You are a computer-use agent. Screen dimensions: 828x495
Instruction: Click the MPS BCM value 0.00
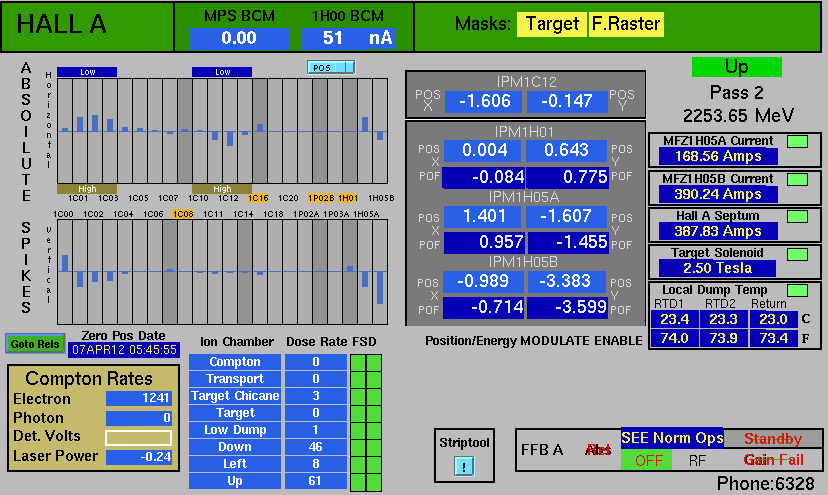pos(239,38)
